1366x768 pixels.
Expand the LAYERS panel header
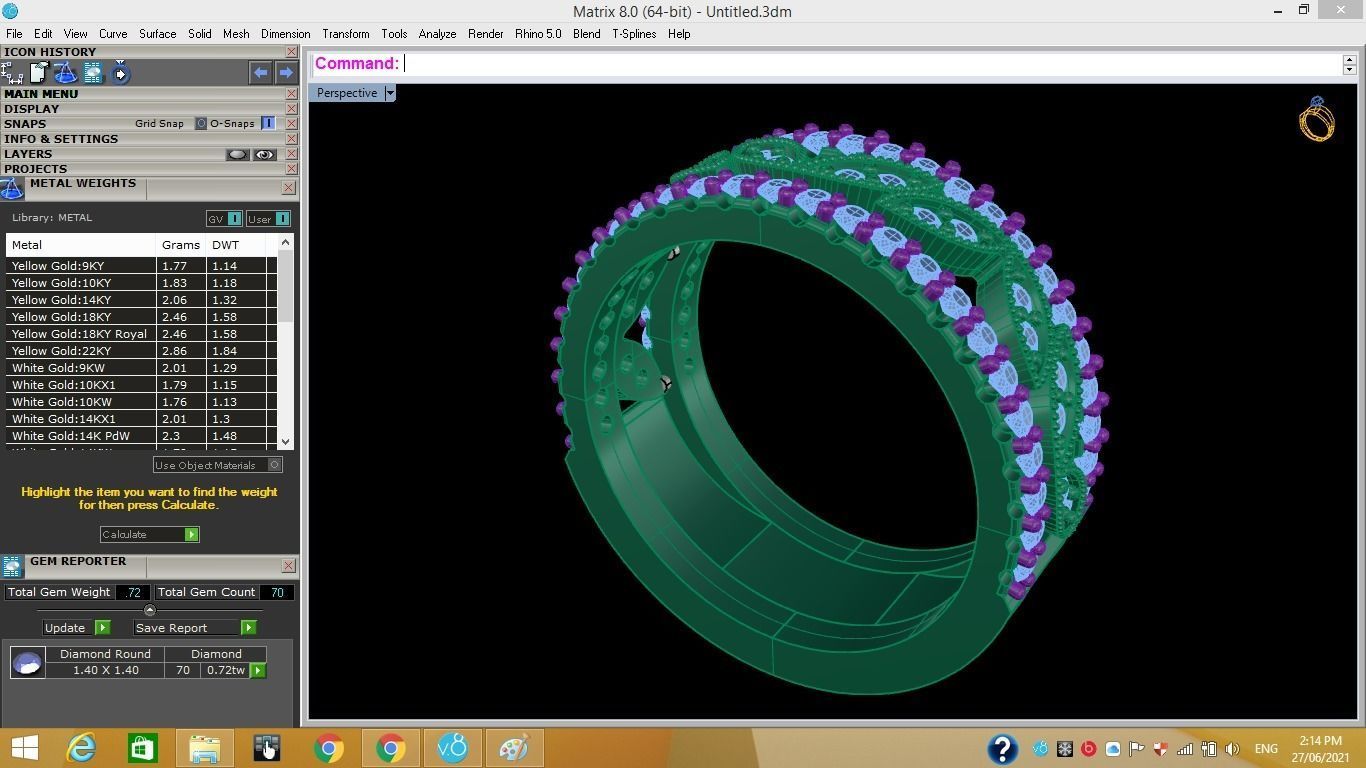(28, 154)
